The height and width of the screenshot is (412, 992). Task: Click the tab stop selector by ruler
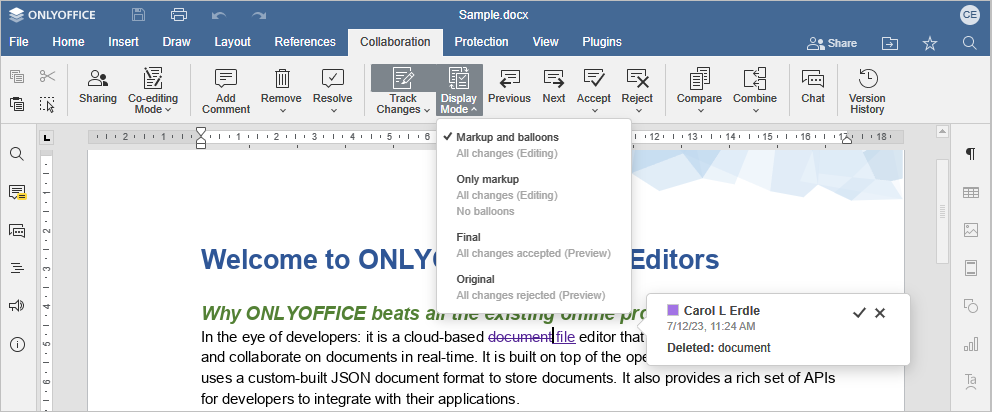[x=47, y=137]
